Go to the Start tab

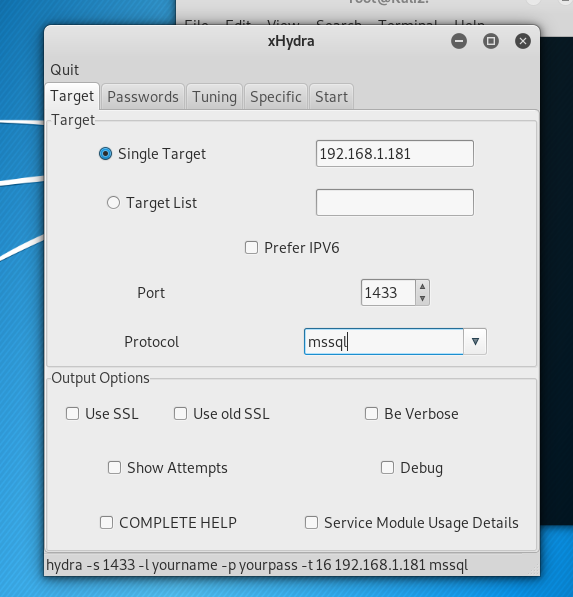pos(331,97)
